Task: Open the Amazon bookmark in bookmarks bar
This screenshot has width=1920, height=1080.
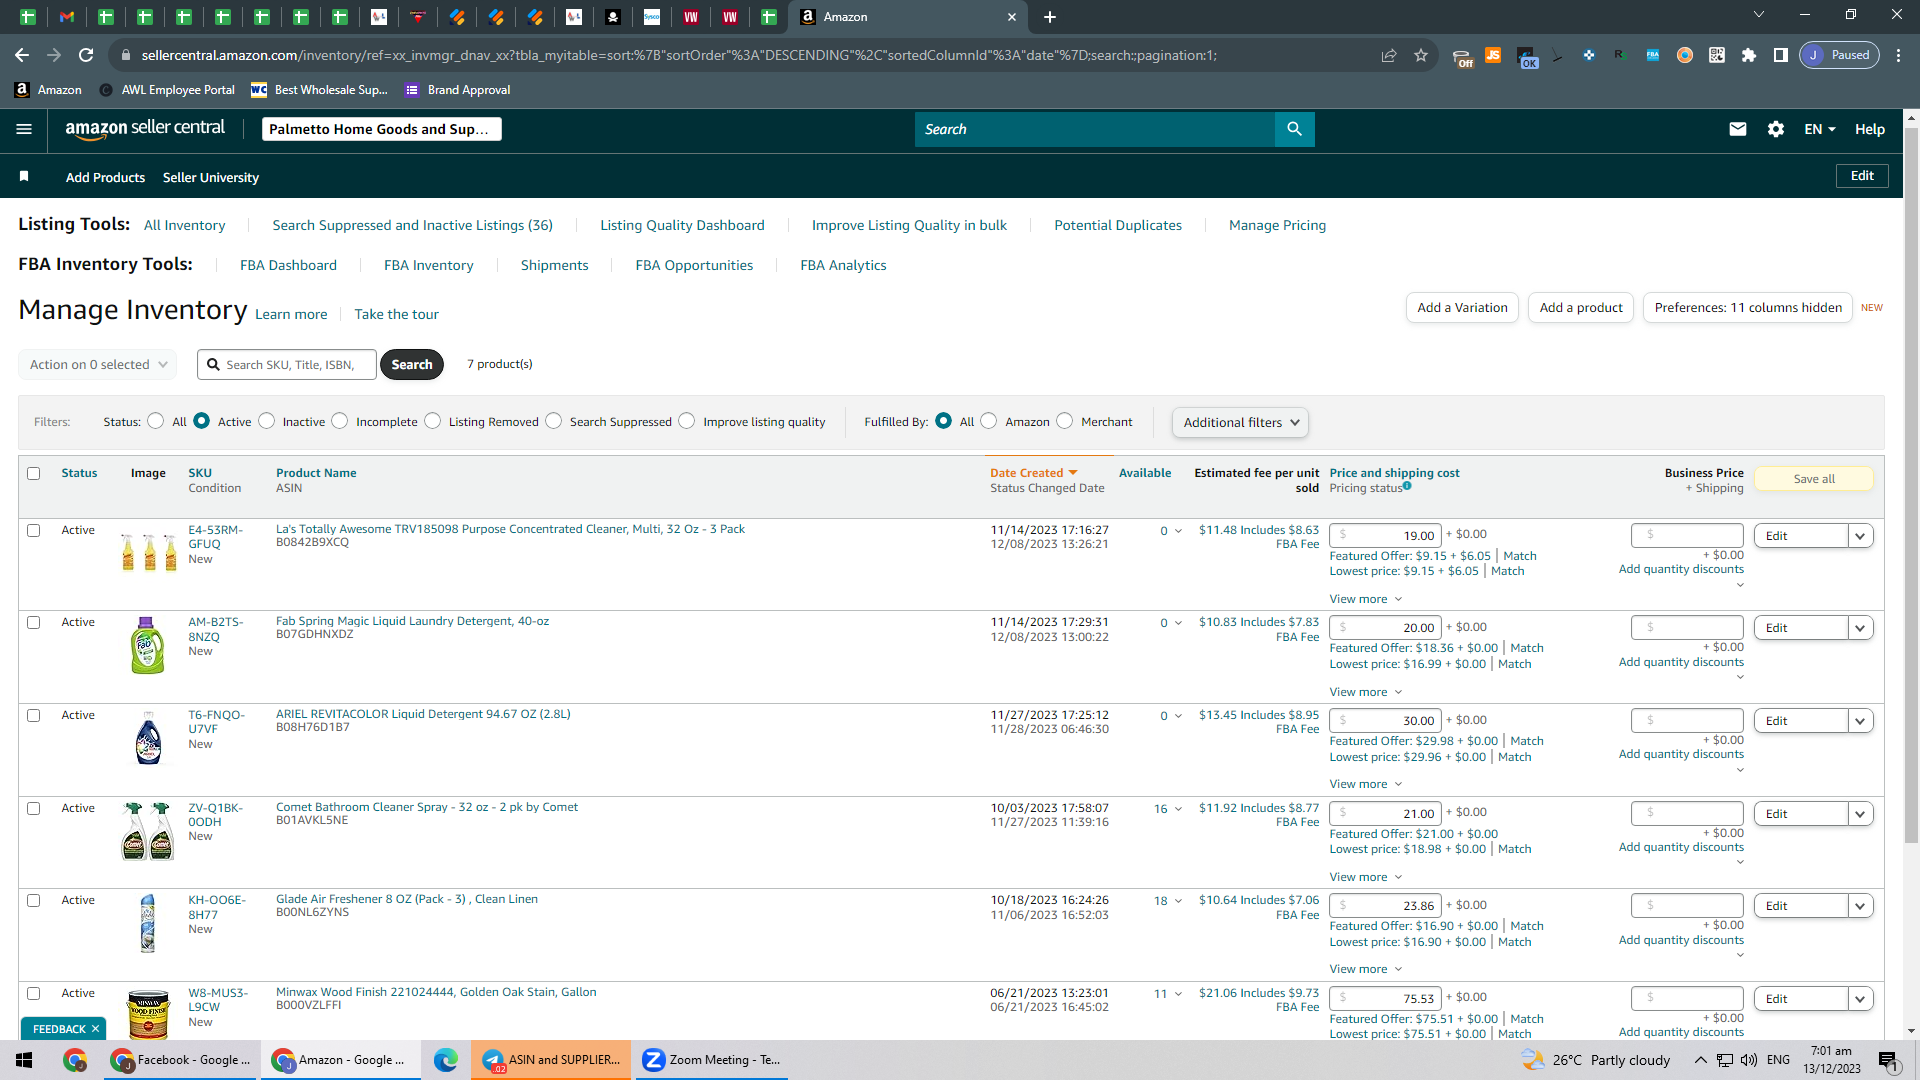Action: [48, 90]
